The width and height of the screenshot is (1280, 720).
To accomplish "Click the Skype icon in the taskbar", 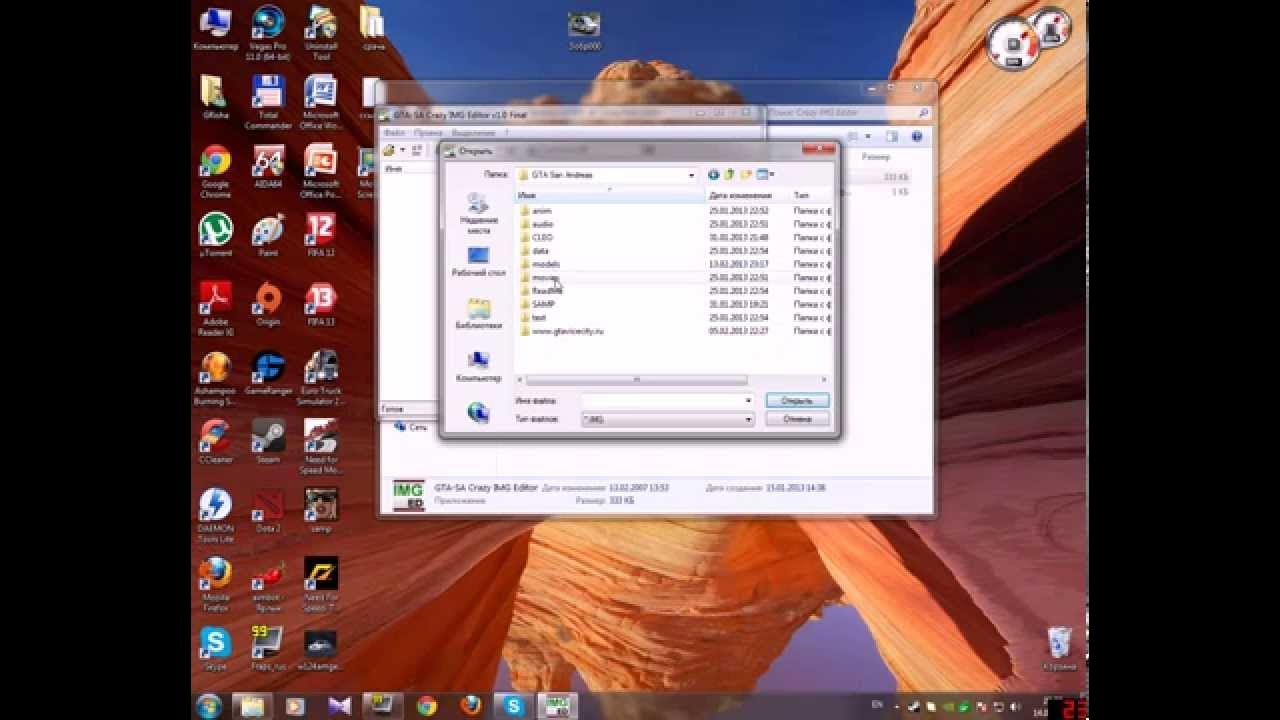I will pyautogui.click(x=514, y=706).
